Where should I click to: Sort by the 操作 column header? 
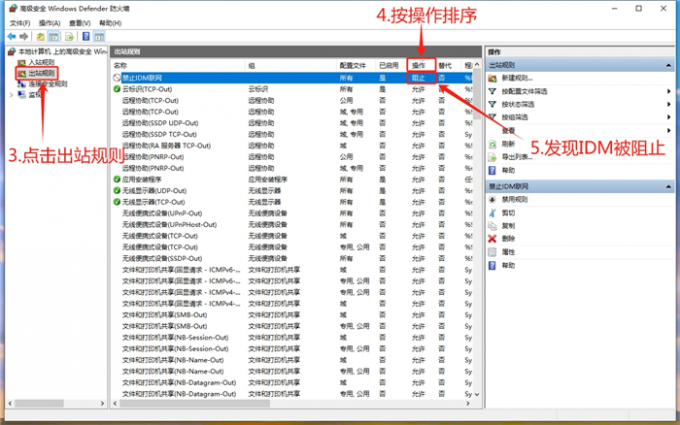tap(419, 64)
